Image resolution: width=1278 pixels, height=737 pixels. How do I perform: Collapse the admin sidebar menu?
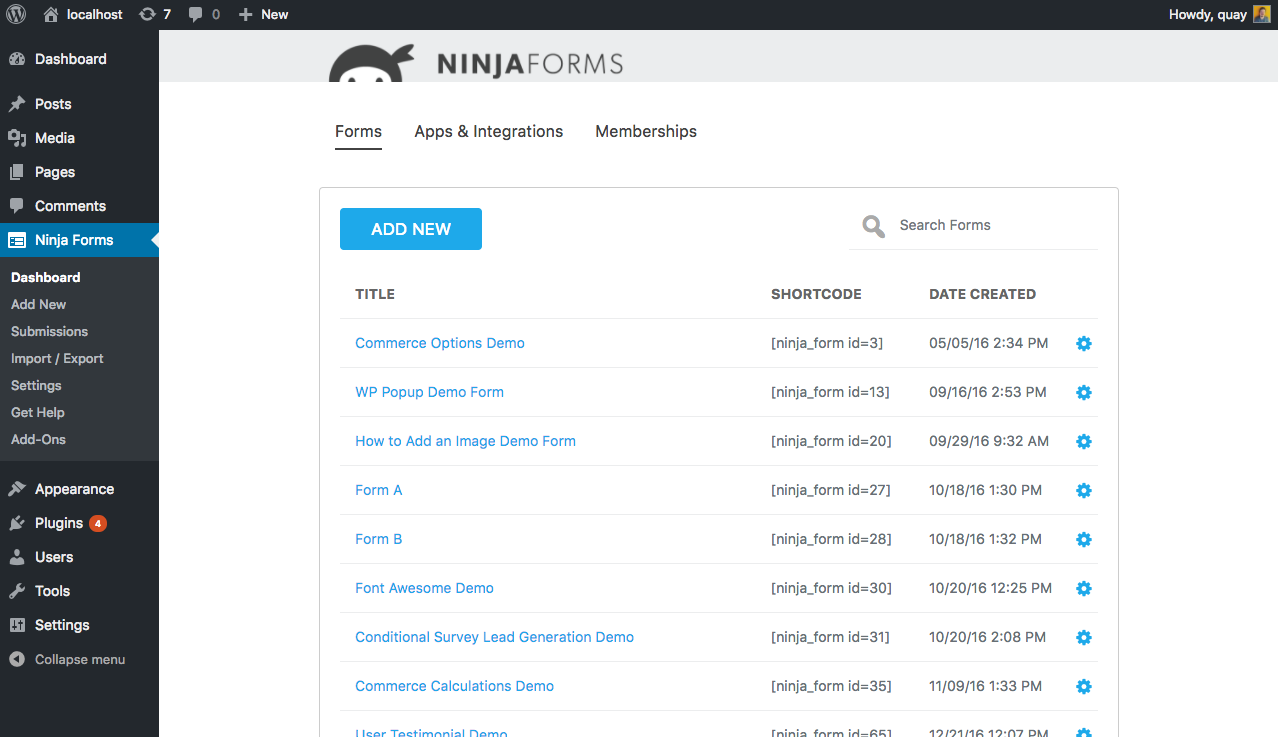pyautogui.click(x=66, y=659)
